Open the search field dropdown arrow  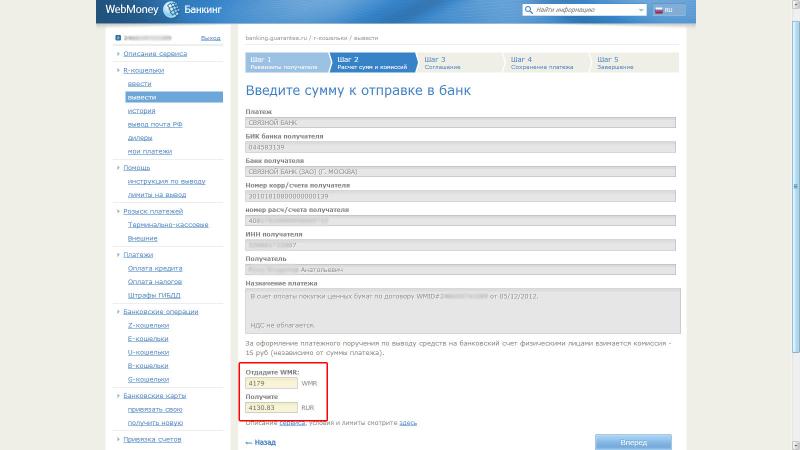[x=641, y=10]
